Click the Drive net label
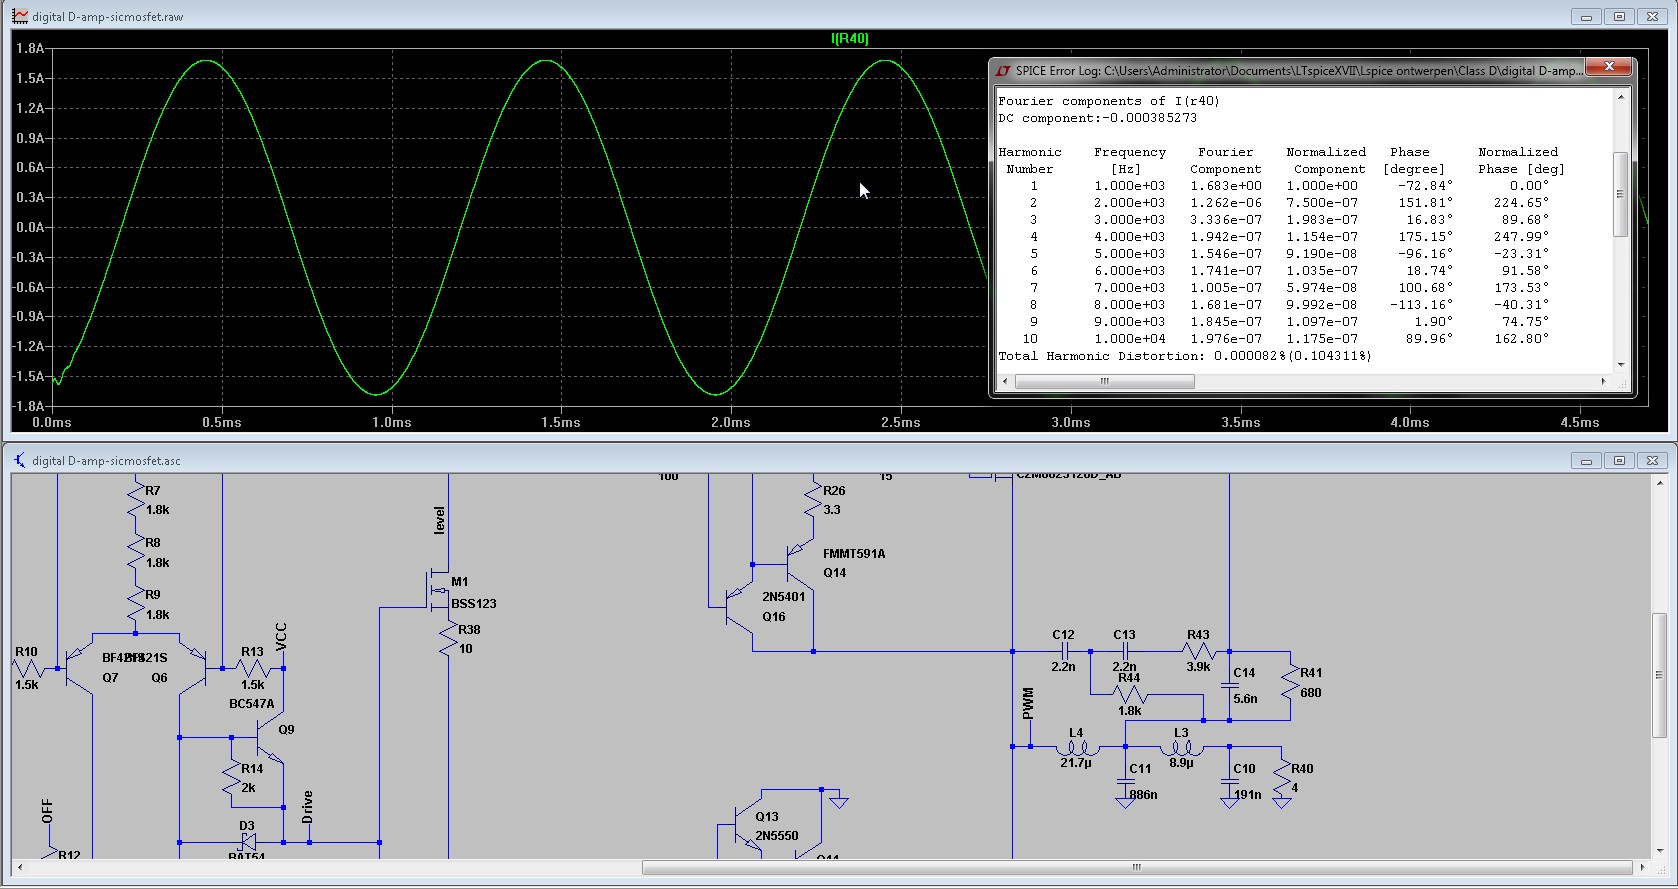1678x889 pixels. click(x=307, y=806)
